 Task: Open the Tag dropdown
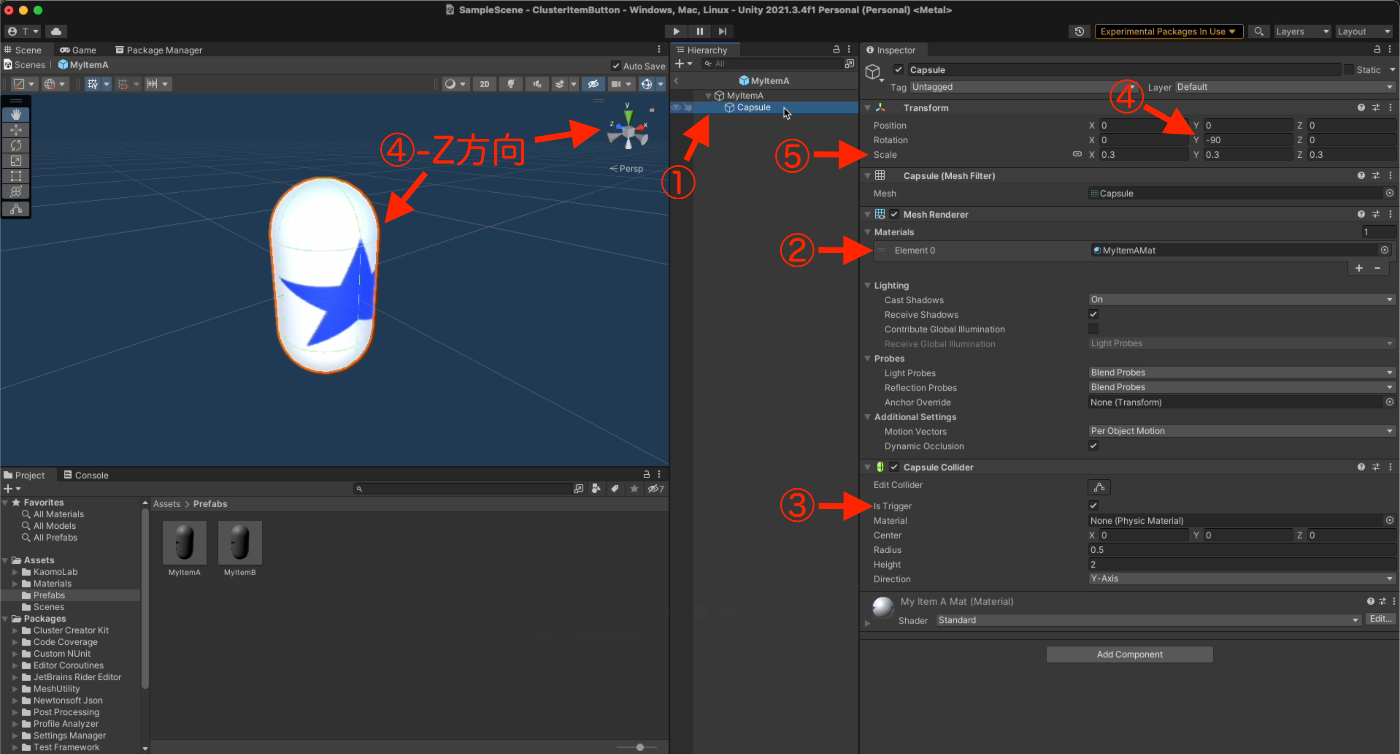click(1026, 87)
